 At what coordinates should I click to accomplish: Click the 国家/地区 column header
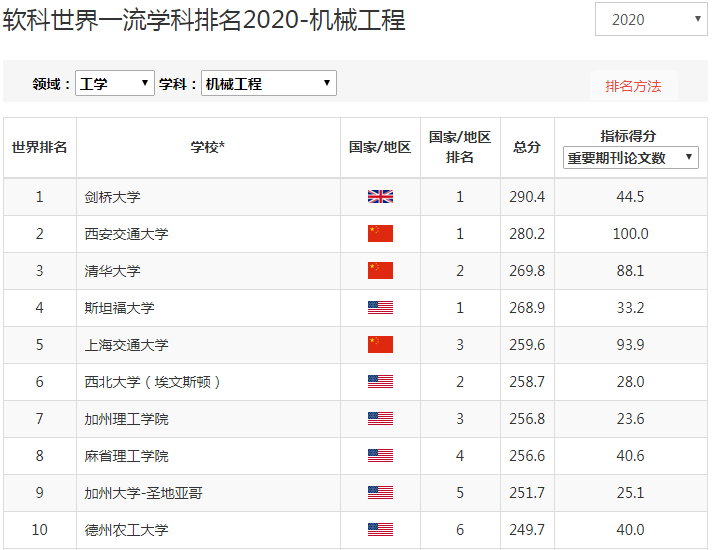pyautogui.click(x=380, y=147)
